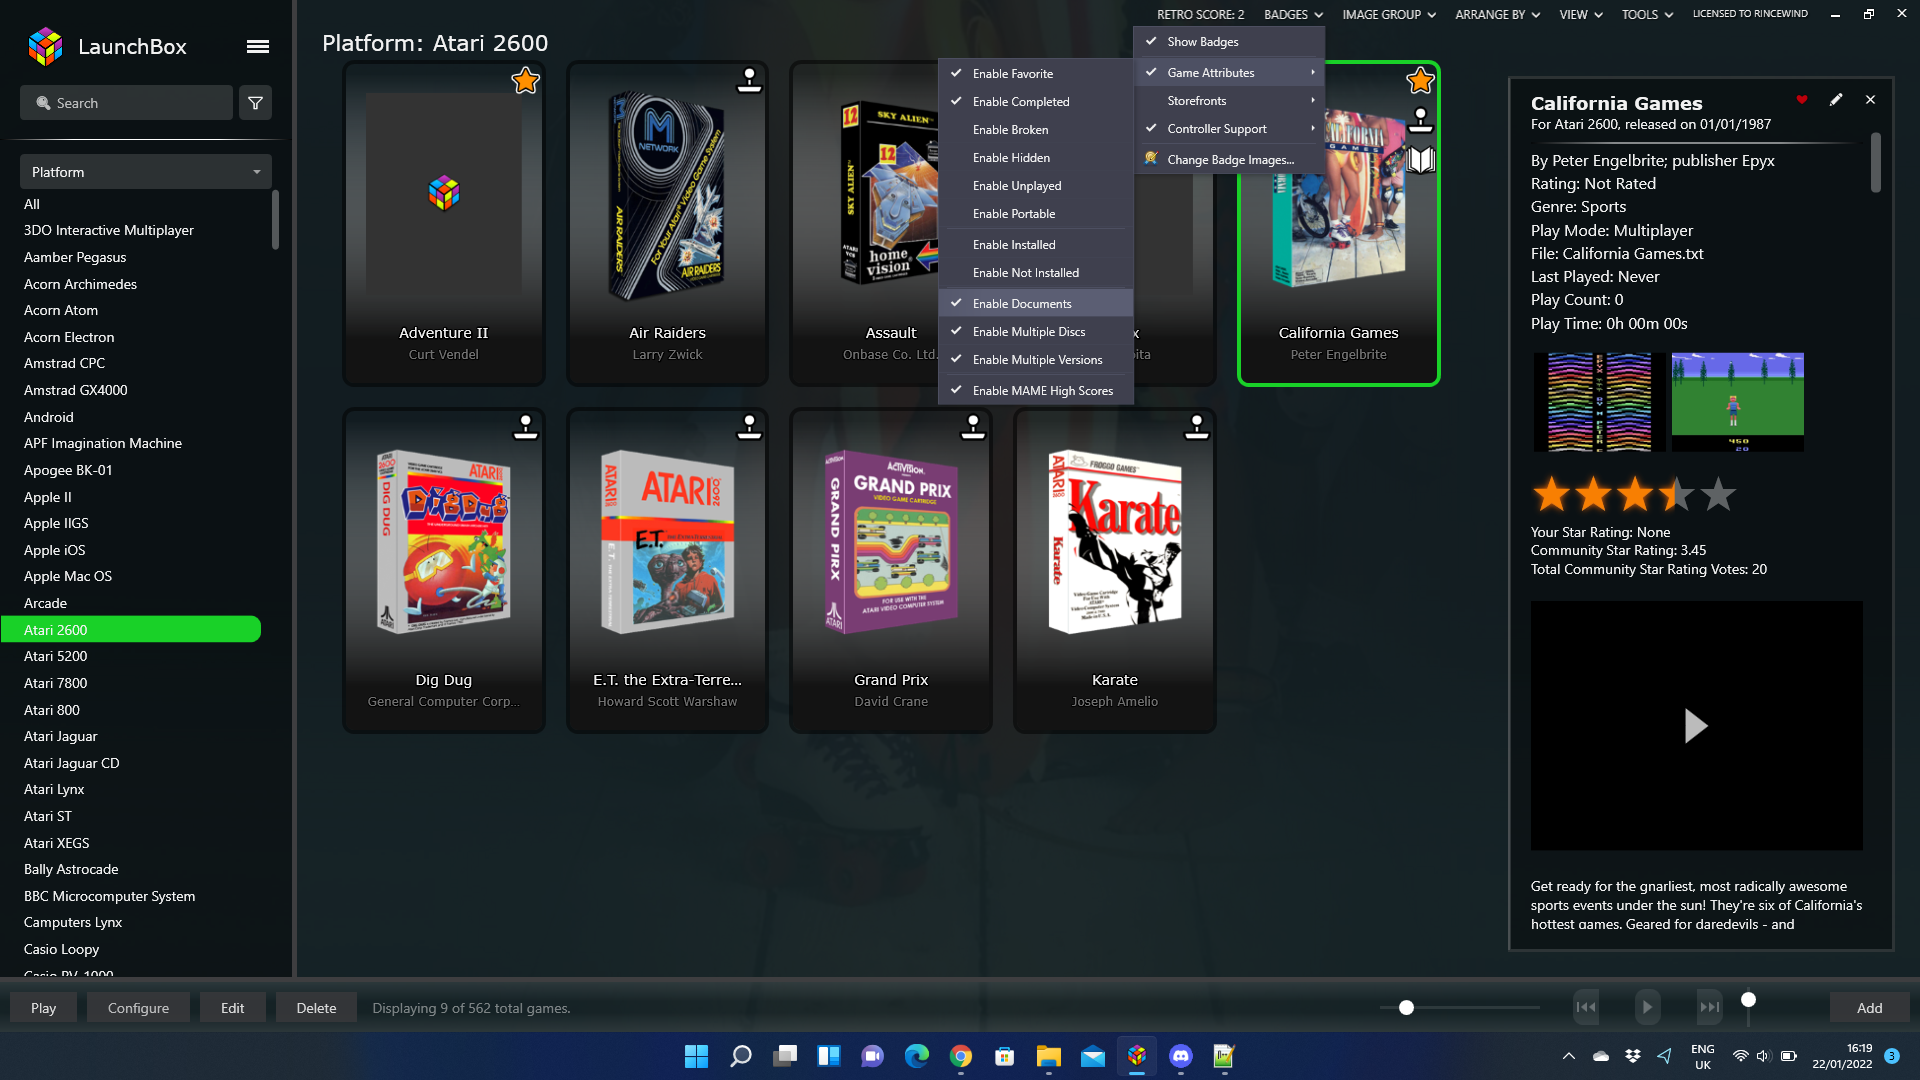Expand the Controller Support submenu
The height and width of the screenshot is (1080, 1920).
pos(1229,129)
